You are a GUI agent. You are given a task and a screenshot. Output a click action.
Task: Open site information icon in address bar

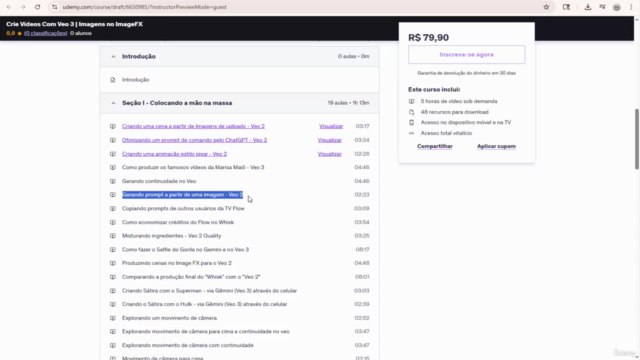click(55, 7)
